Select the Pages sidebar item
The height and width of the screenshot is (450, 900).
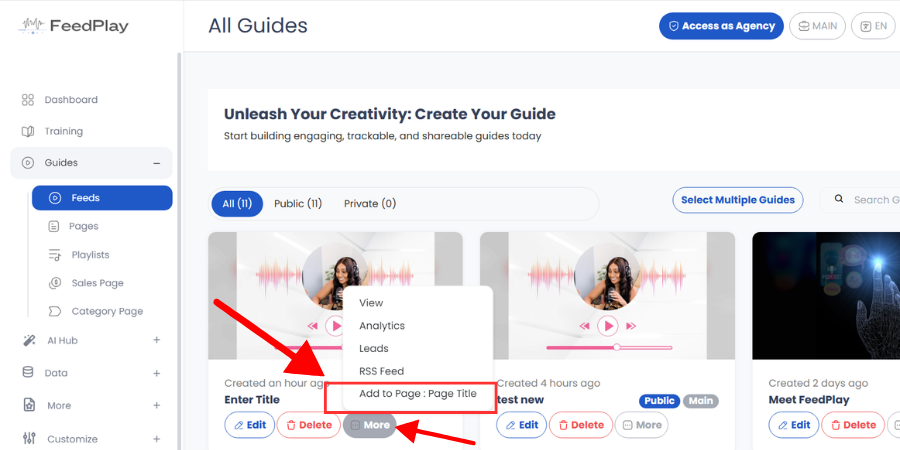72,226
